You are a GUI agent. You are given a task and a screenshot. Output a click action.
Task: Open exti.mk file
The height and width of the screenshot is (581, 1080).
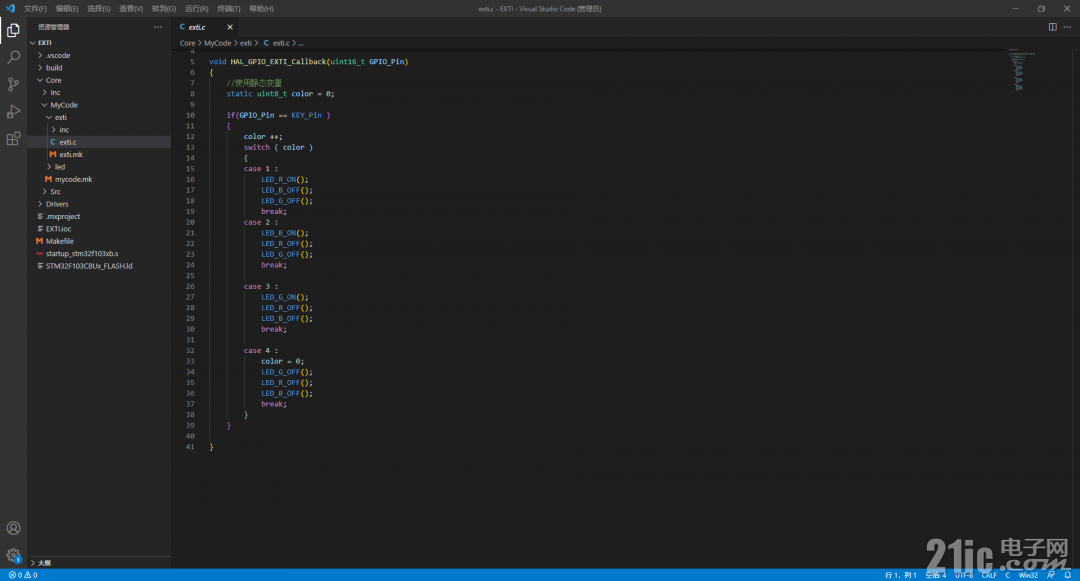pos(99,154)
